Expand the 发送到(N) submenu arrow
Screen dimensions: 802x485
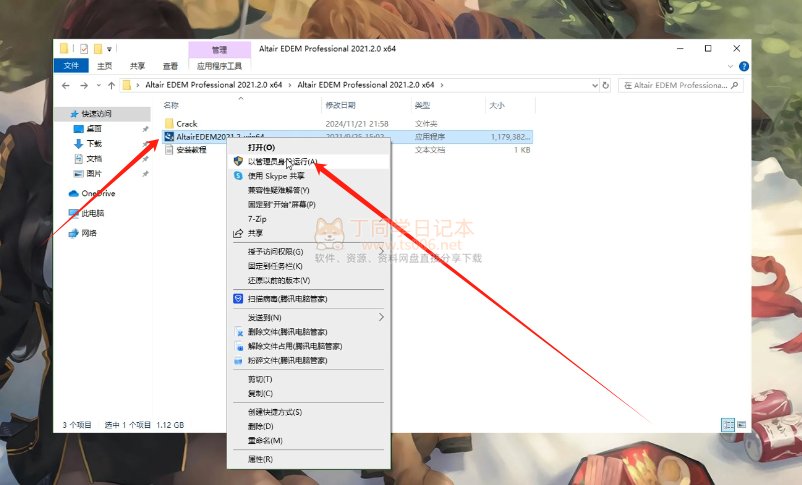381,317
